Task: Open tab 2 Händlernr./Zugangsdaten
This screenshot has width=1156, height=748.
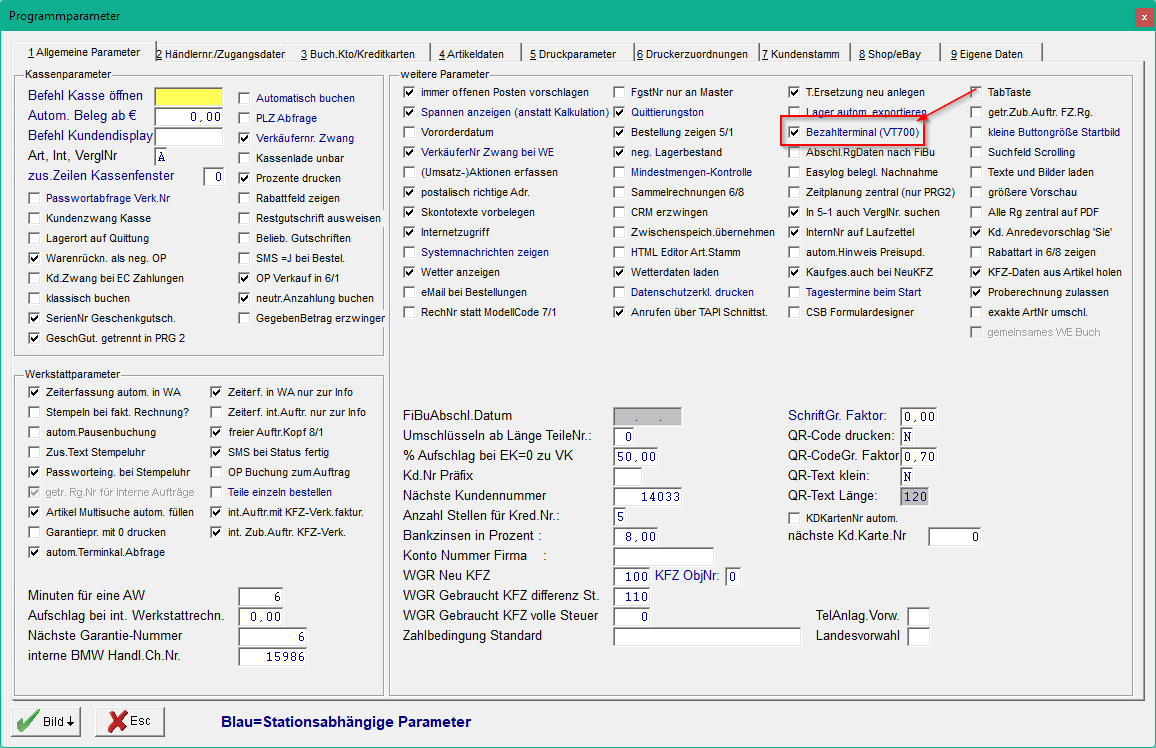Action: pyautogui.click(x=220, y=54)
